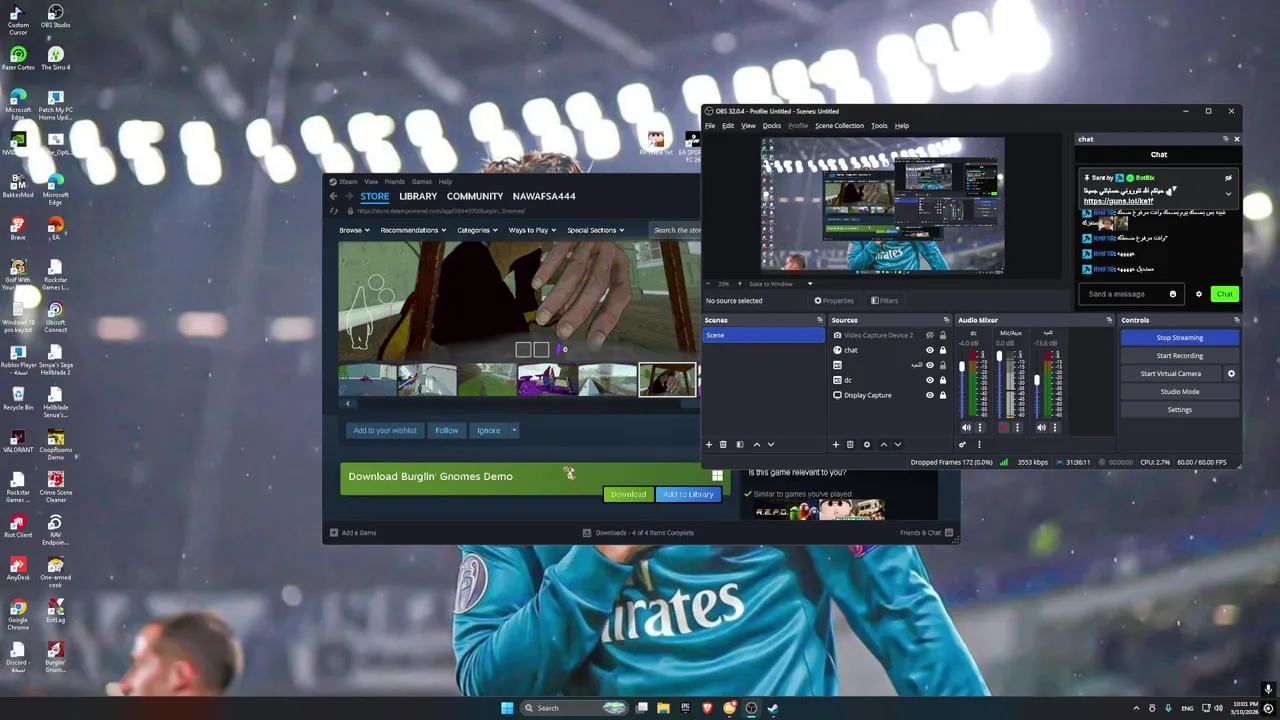
Task: Click Start Recording button
Action: (1180, 356)
